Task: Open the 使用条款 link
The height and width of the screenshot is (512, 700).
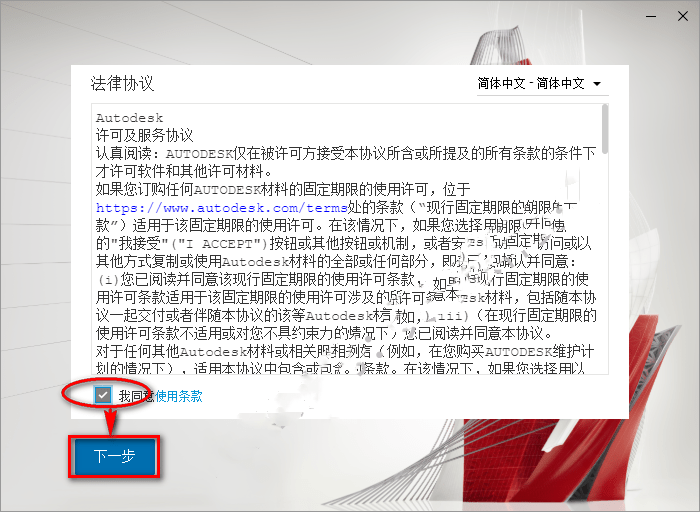Action: click(179, 396)
